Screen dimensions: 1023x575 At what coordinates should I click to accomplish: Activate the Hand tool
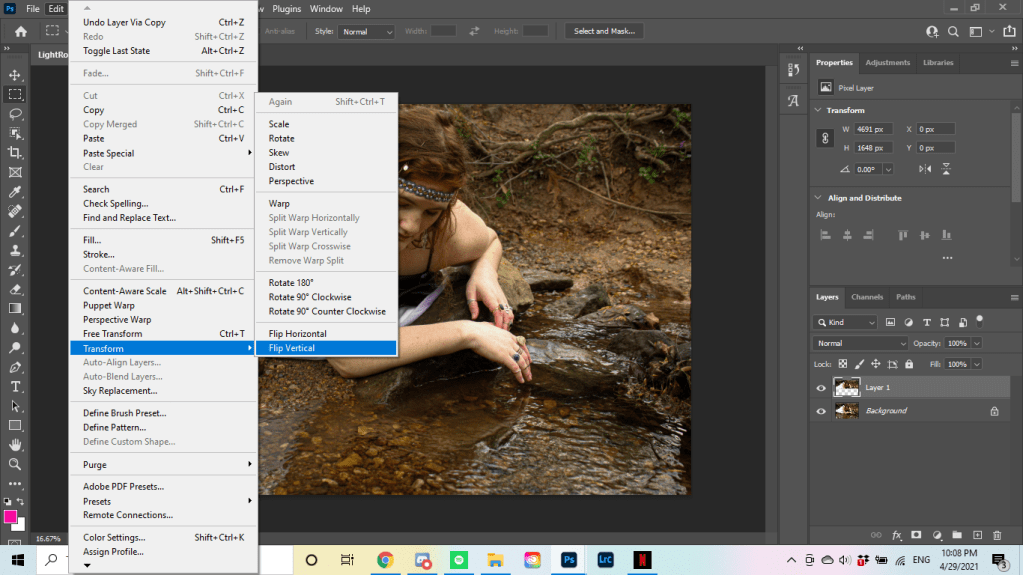point(15,445)
